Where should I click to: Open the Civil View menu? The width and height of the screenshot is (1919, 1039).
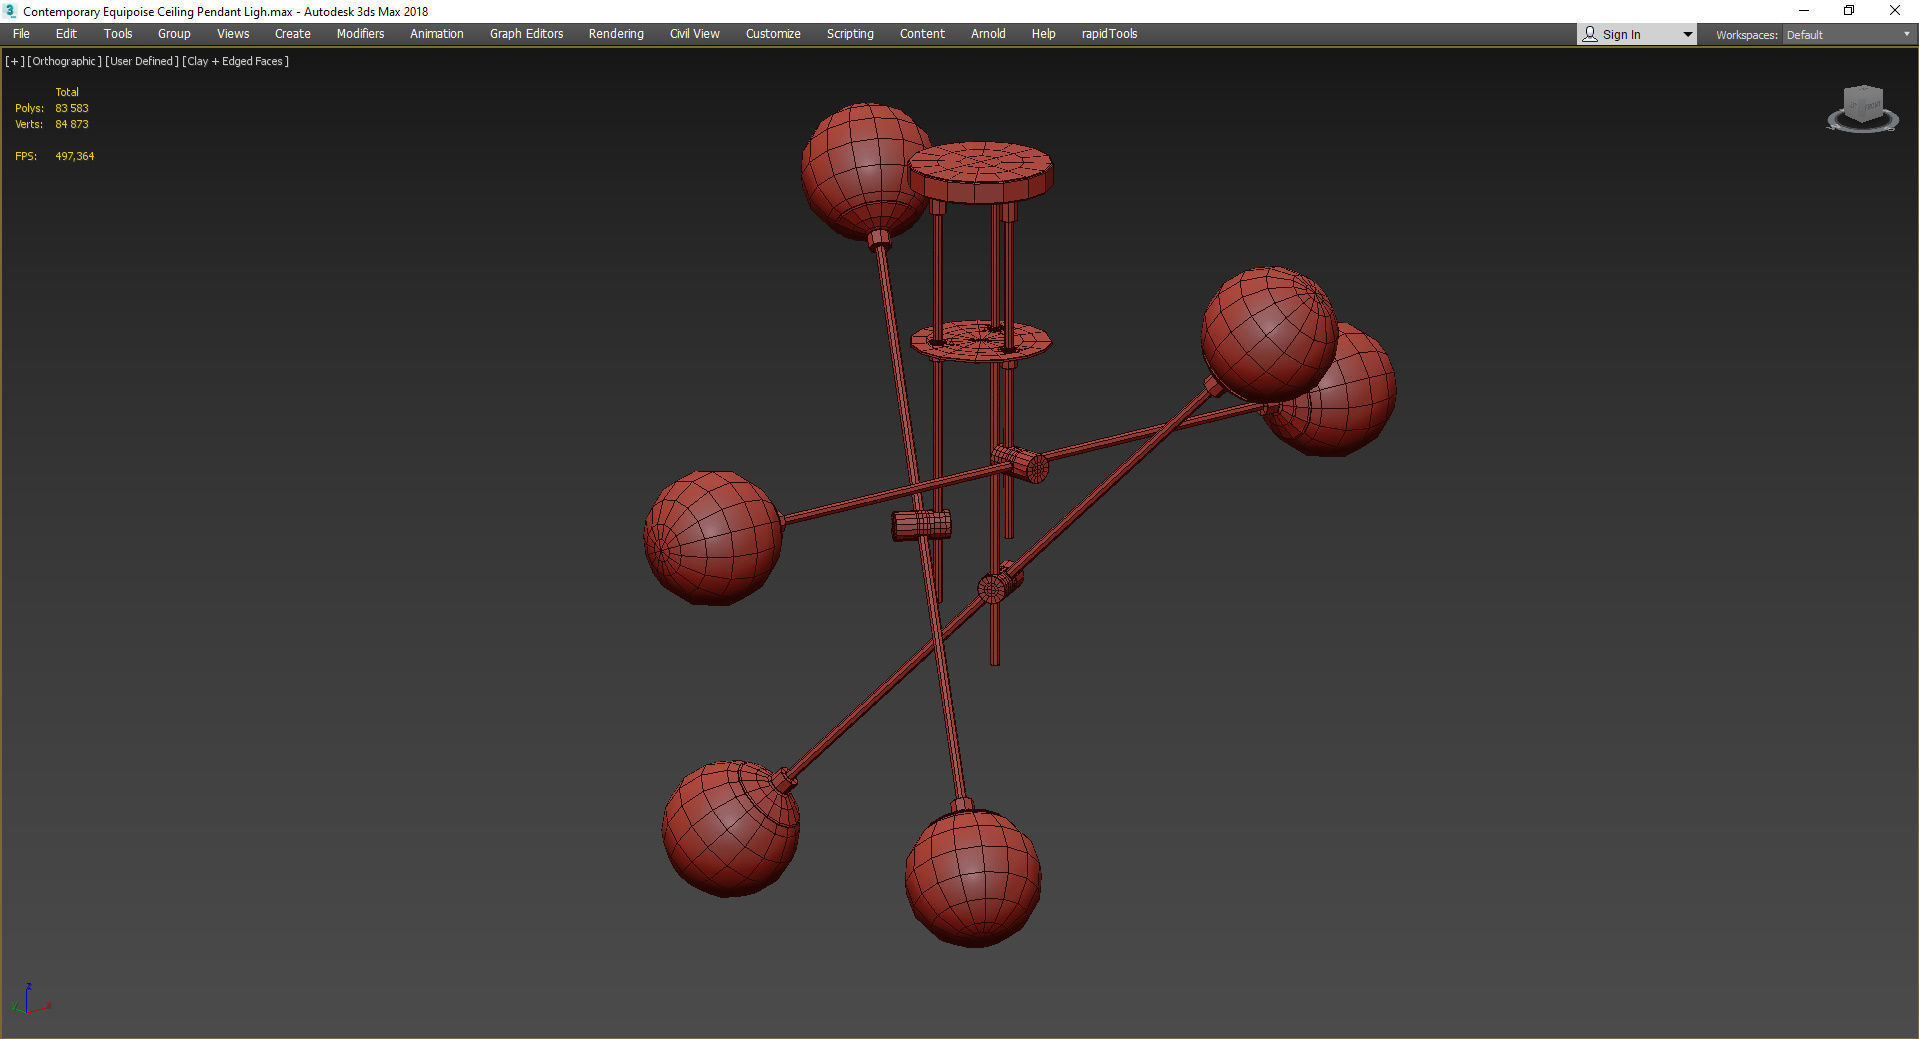(x=695, y=34)
